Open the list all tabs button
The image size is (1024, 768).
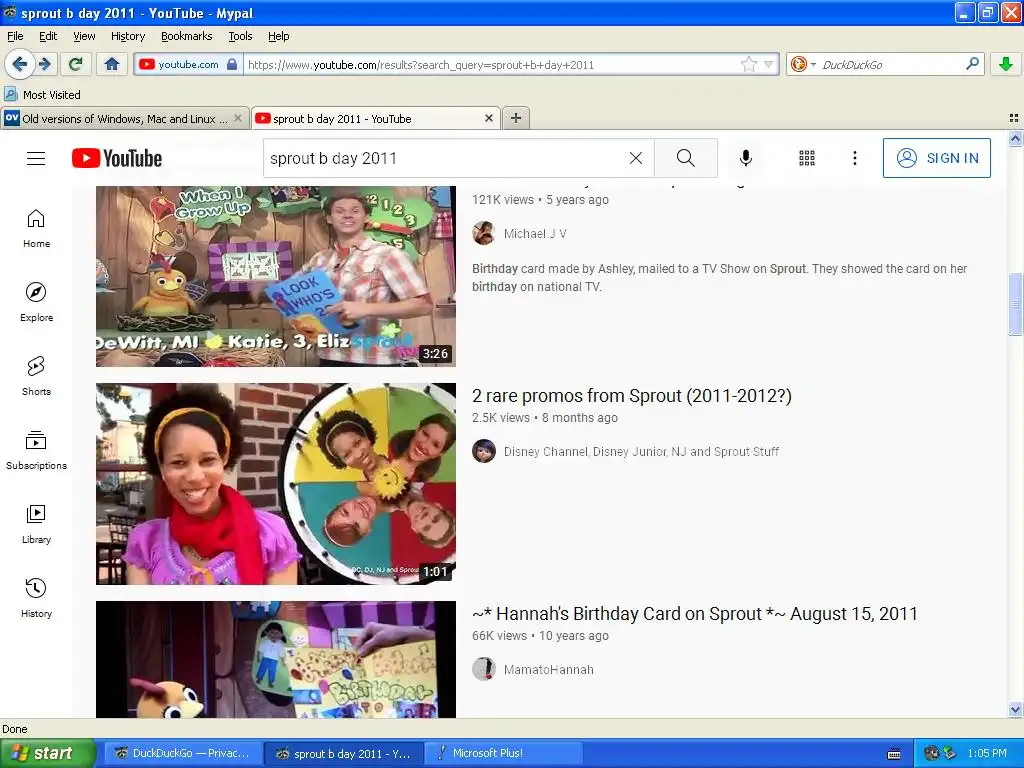[x=1014, y=118]
